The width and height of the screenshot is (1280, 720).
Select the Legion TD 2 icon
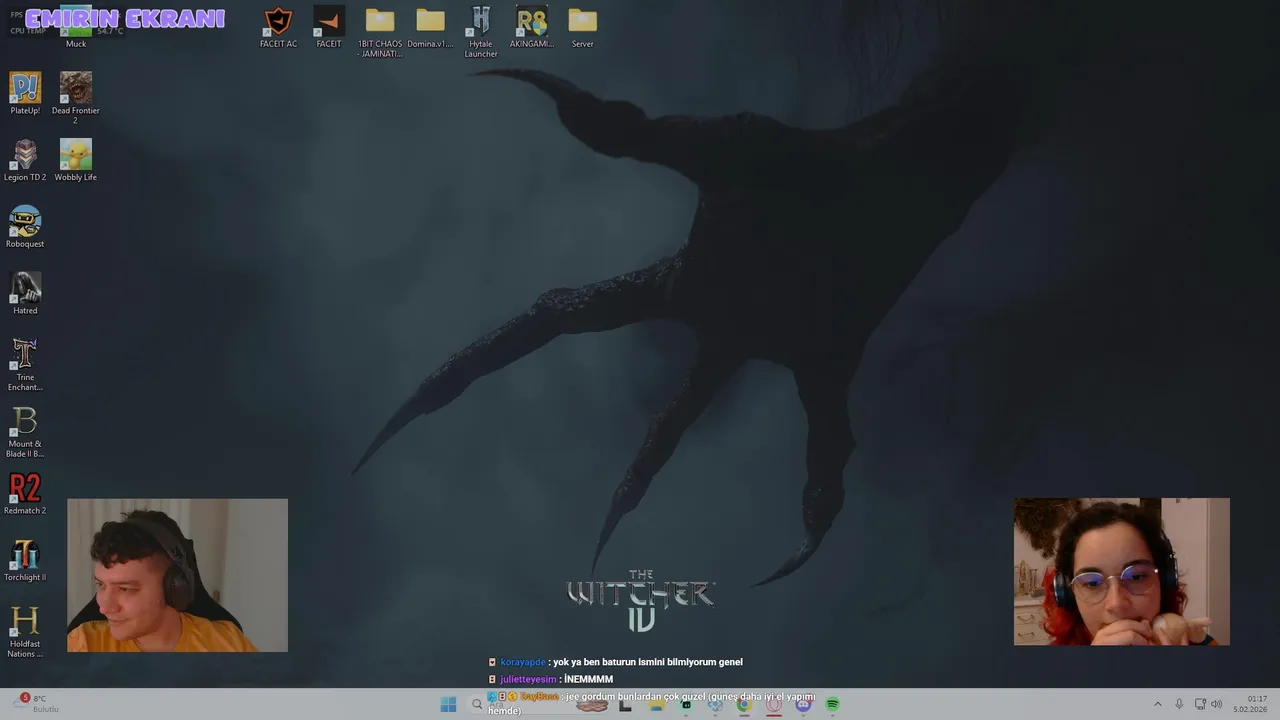pyautogui.click(x=25, y=160)
